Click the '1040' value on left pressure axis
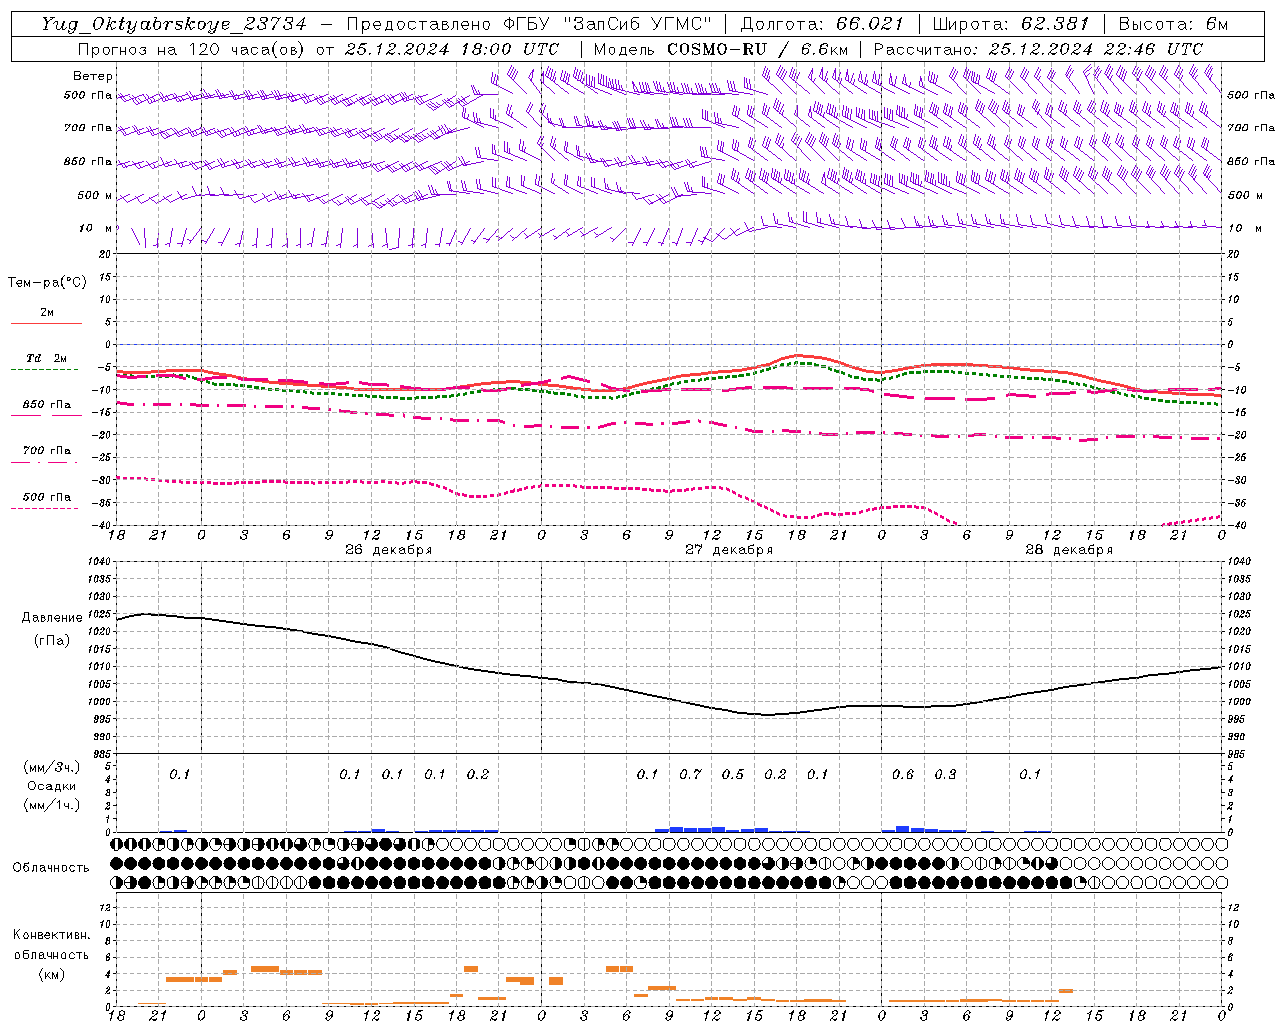Image resolution: width=1280 pixels, height=1024 pixels. [x=100, y=562]
